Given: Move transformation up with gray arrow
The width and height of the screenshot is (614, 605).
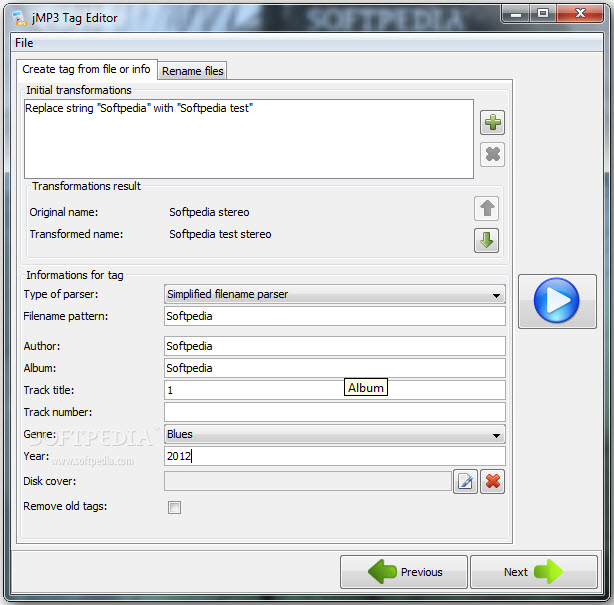Looking at the screenshot, I should point(486,208).
